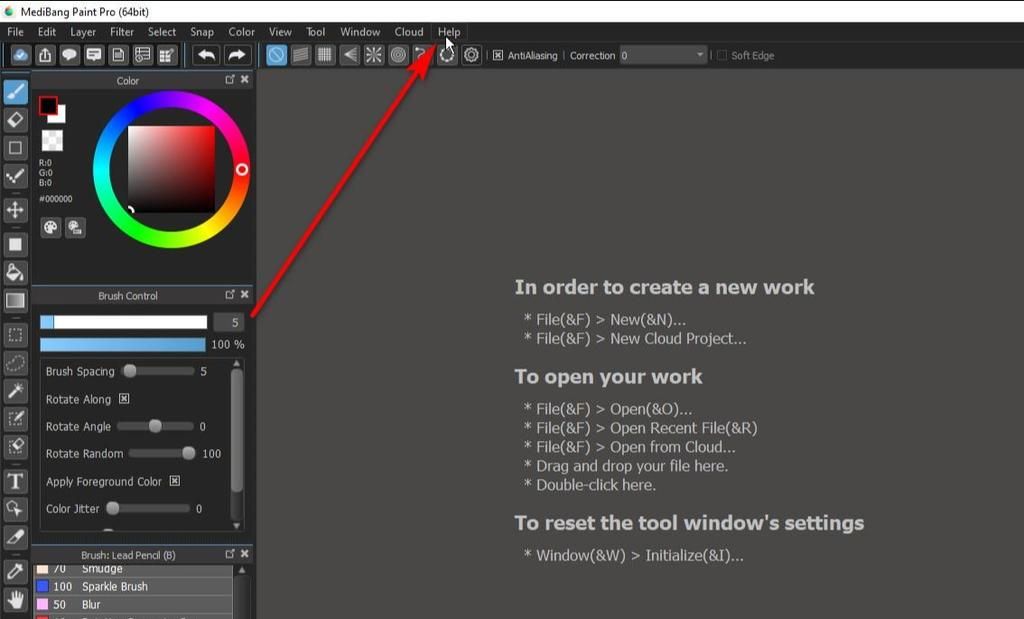This screenshot has height=619, width=1024.
Task: Toggle the Soft Edge checkbox
Action: click(x=722, y=56)
